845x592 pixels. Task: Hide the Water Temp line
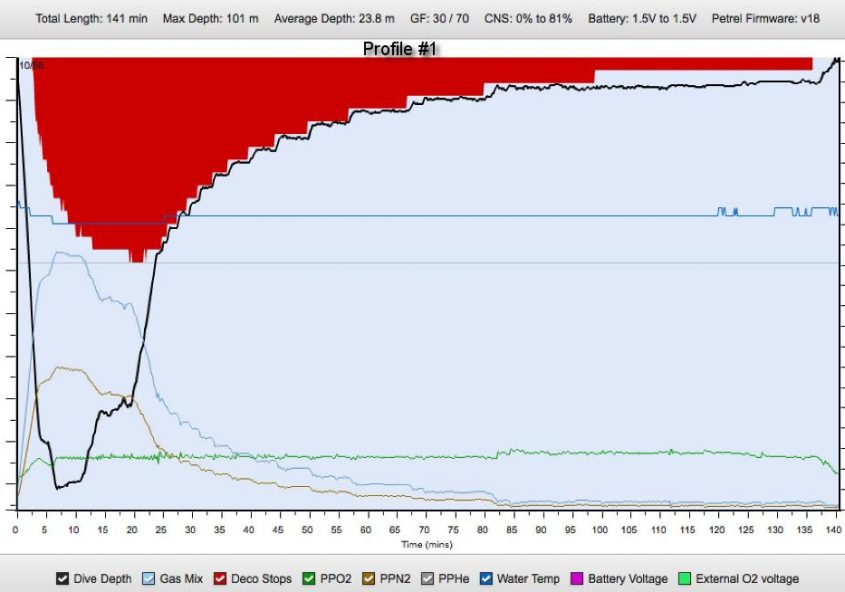[486, 578]
